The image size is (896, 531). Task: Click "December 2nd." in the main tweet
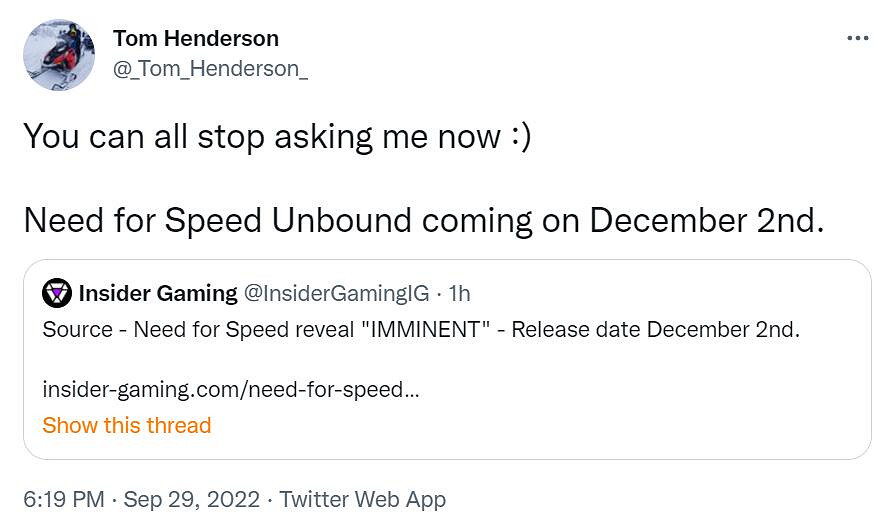pos(707,220)
